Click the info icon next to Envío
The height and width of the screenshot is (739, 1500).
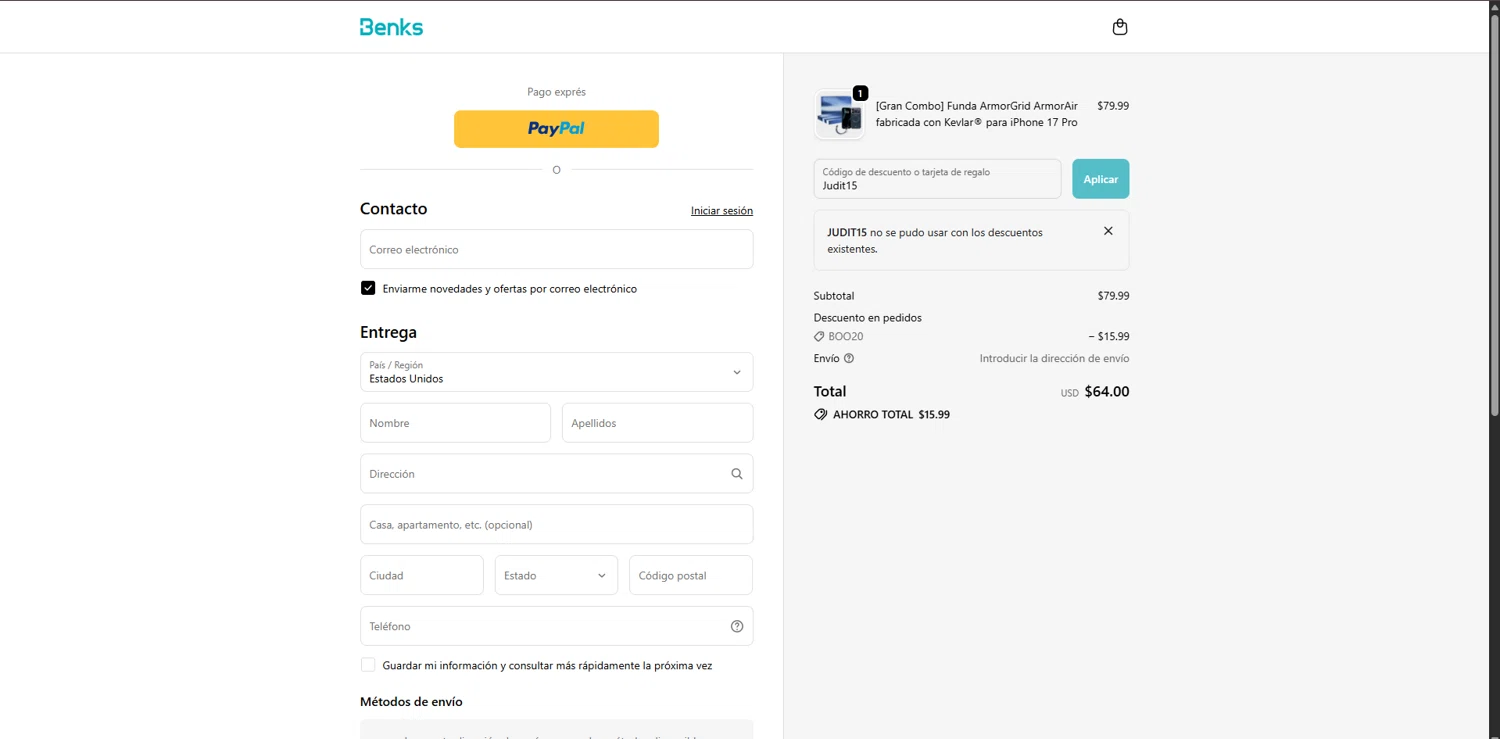tap(849, 358)
